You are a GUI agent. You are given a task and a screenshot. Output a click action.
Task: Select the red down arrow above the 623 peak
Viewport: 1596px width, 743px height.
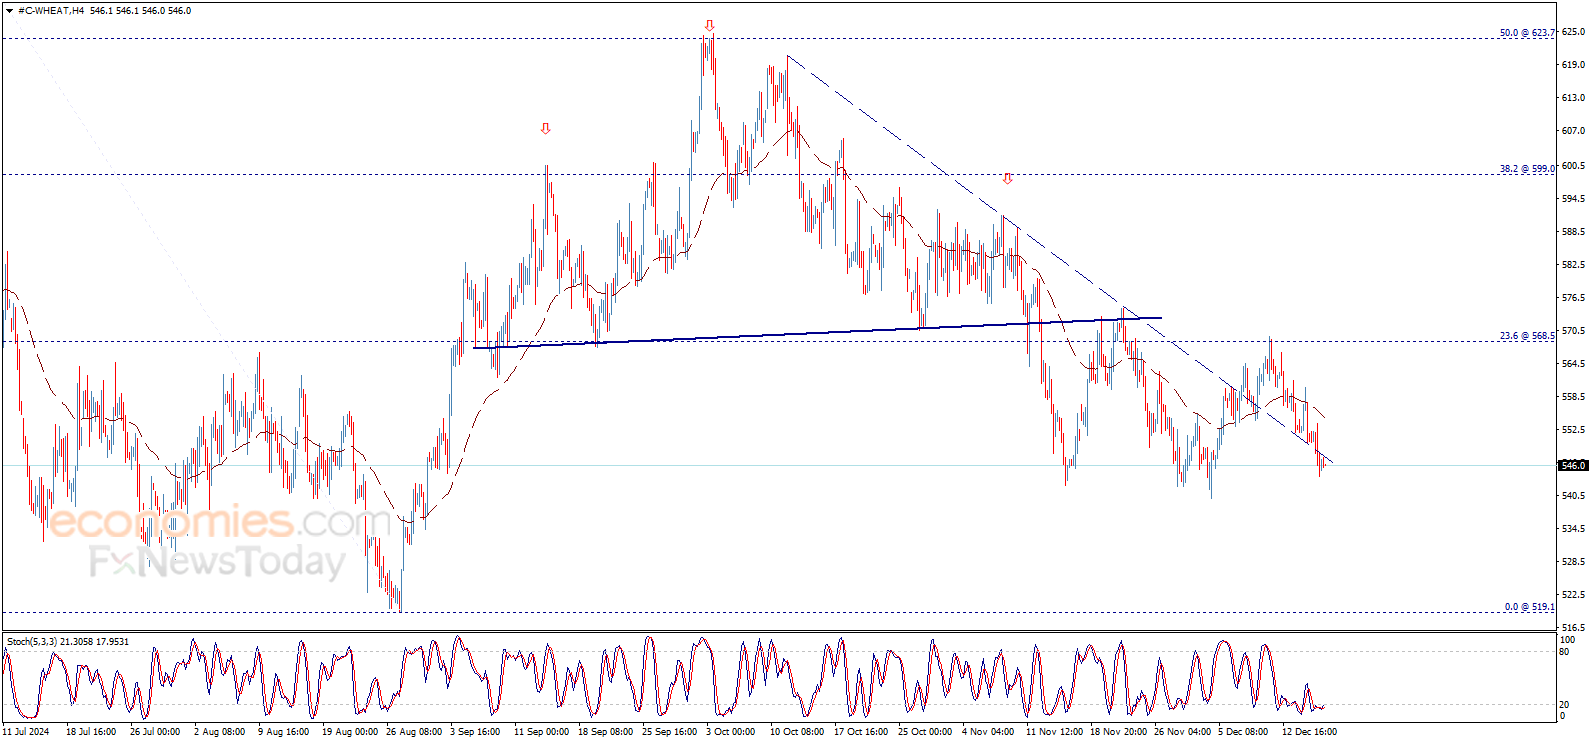tap(709, 25)
